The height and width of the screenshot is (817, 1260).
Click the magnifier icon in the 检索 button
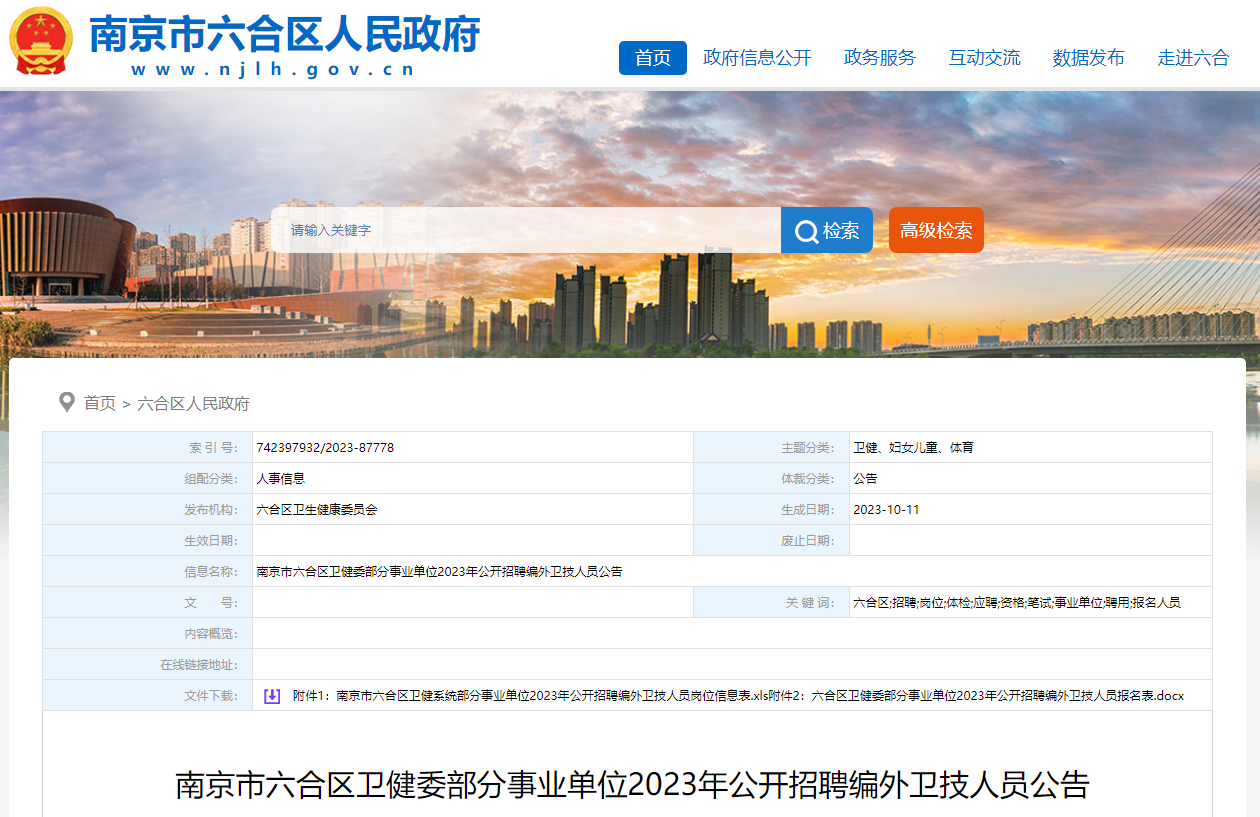[806, 231]
